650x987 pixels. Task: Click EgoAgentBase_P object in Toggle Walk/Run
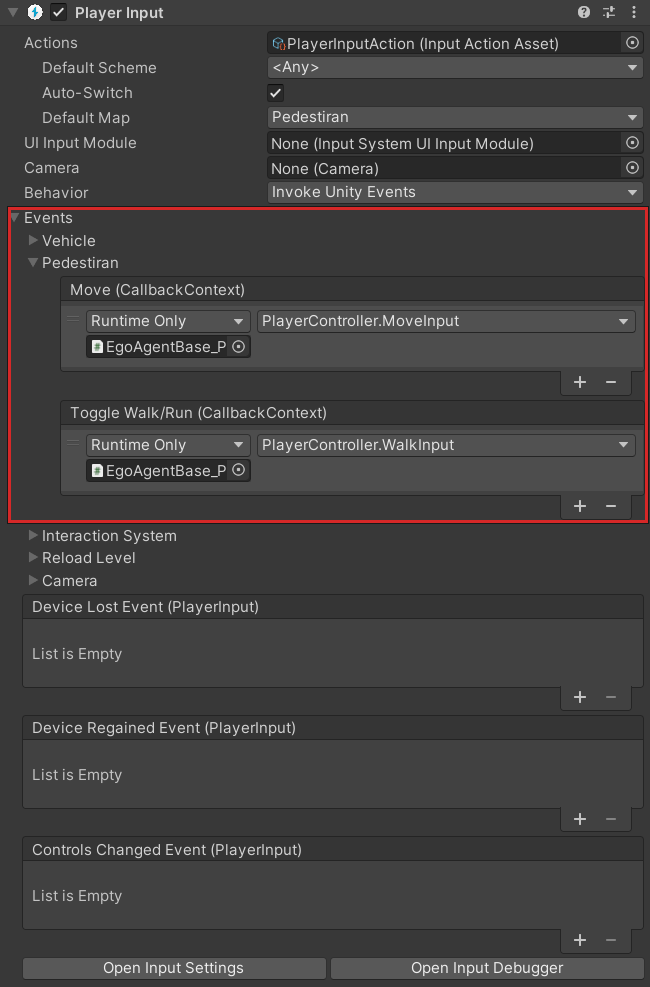[x=157, y=471]
